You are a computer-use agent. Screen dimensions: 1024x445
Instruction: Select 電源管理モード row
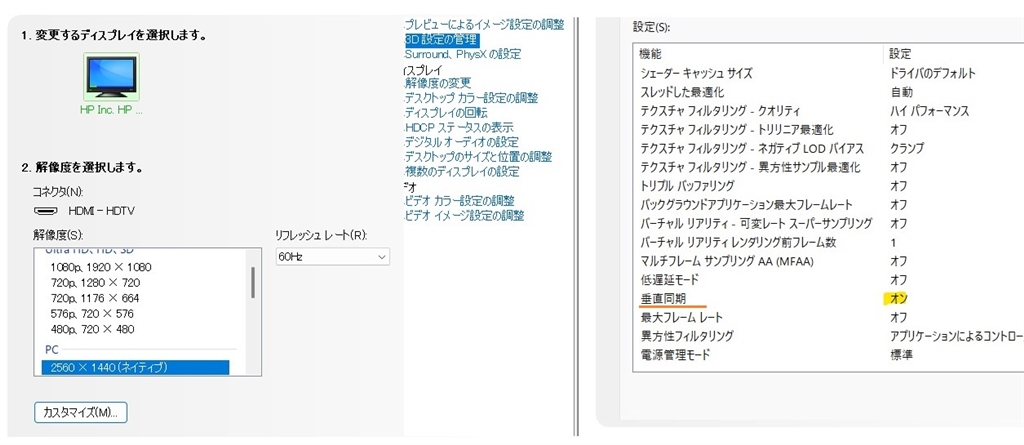829,355
